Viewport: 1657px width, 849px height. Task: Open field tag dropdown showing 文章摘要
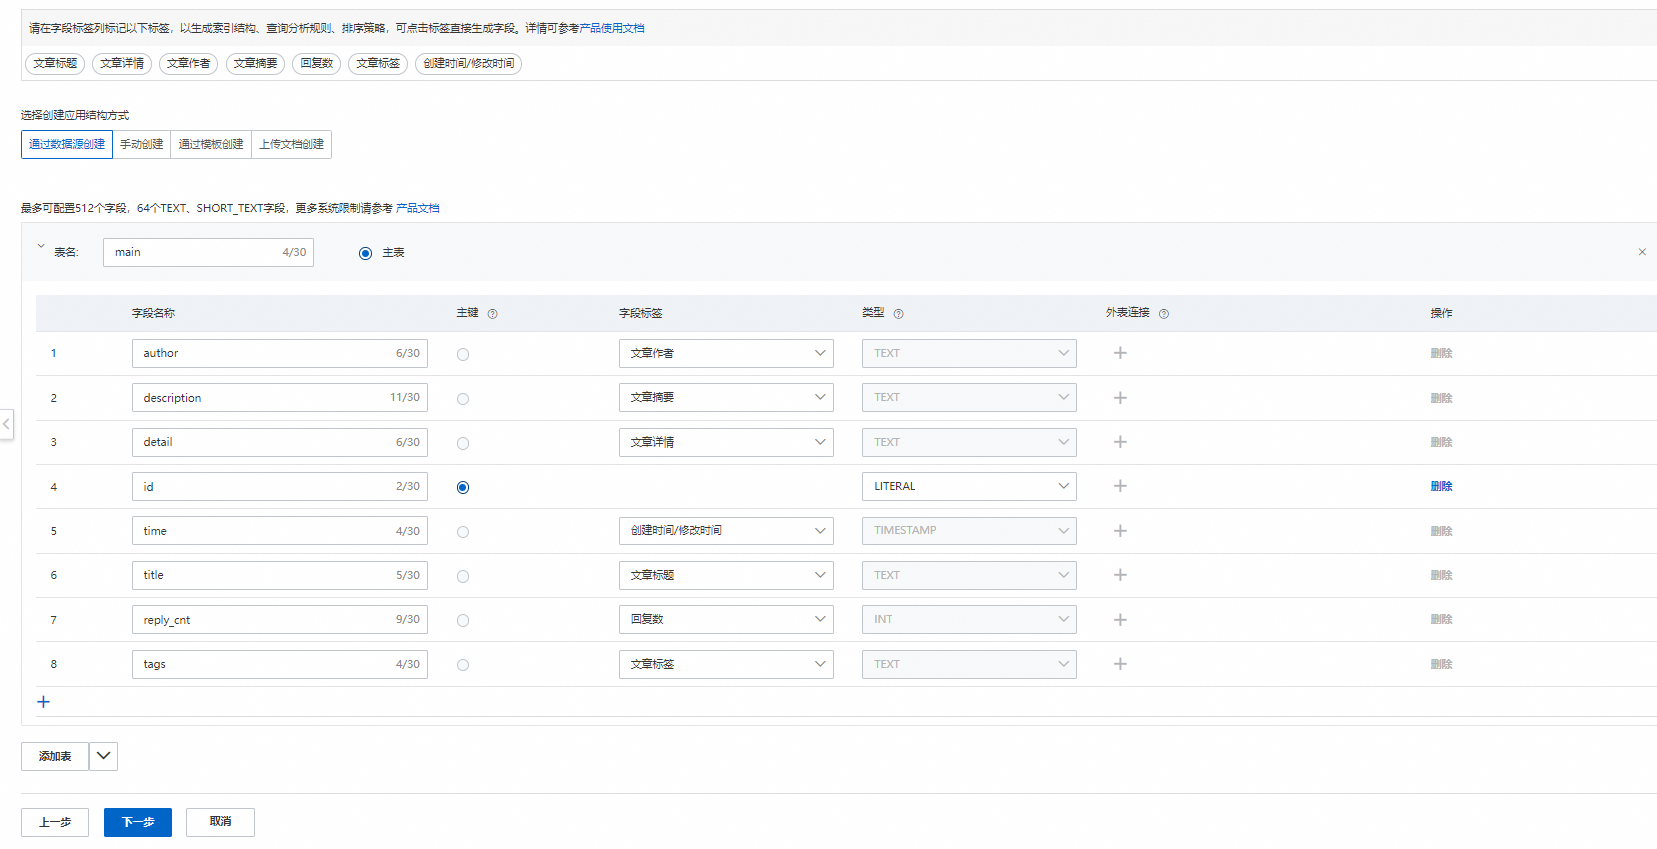click(726, 397)
